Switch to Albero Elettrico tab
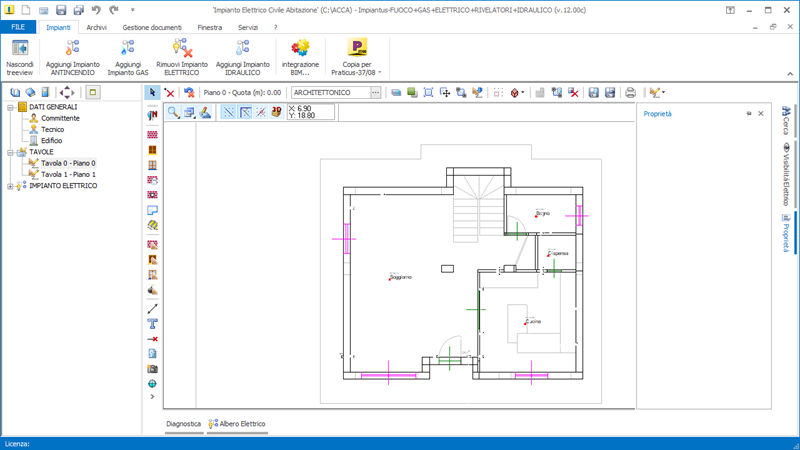 pos(237,424)
